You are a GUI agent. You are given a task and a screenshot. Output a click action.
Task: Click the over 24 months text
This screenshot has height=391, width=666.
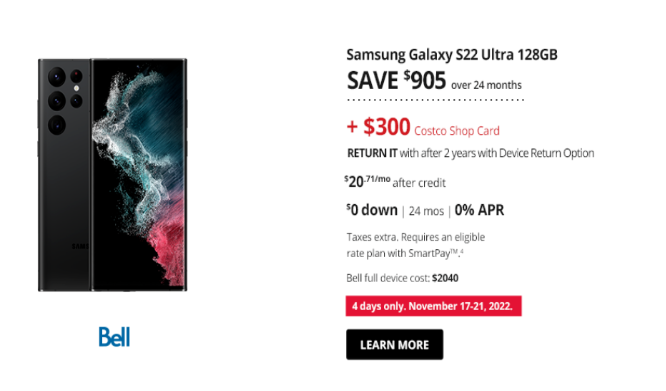[x=486, y=85]
